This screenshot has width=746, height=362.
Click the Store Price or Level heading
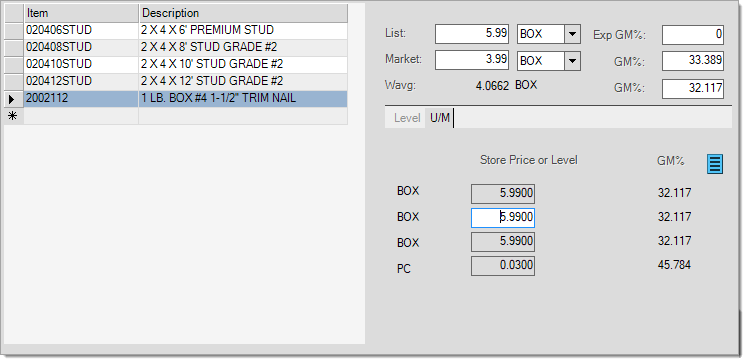click(x=529, y=160)
